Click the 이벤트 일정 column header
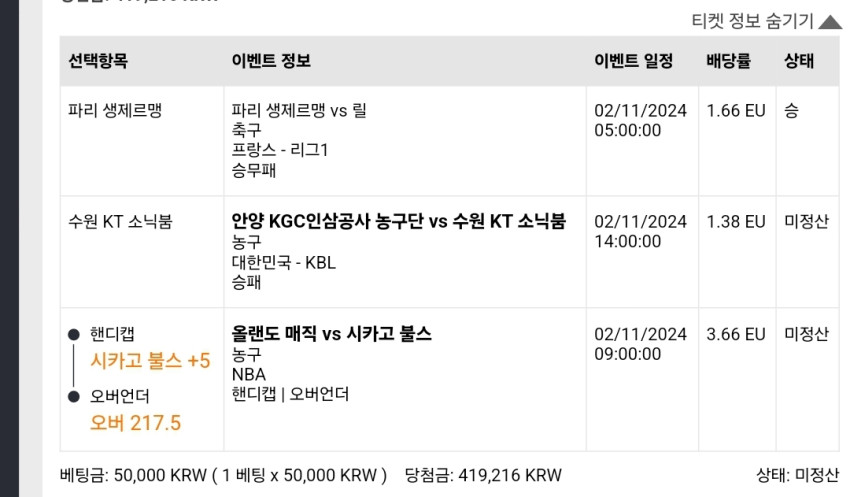Image resolution: width=850 pixels, height=497 pixels. click(634, 60)
